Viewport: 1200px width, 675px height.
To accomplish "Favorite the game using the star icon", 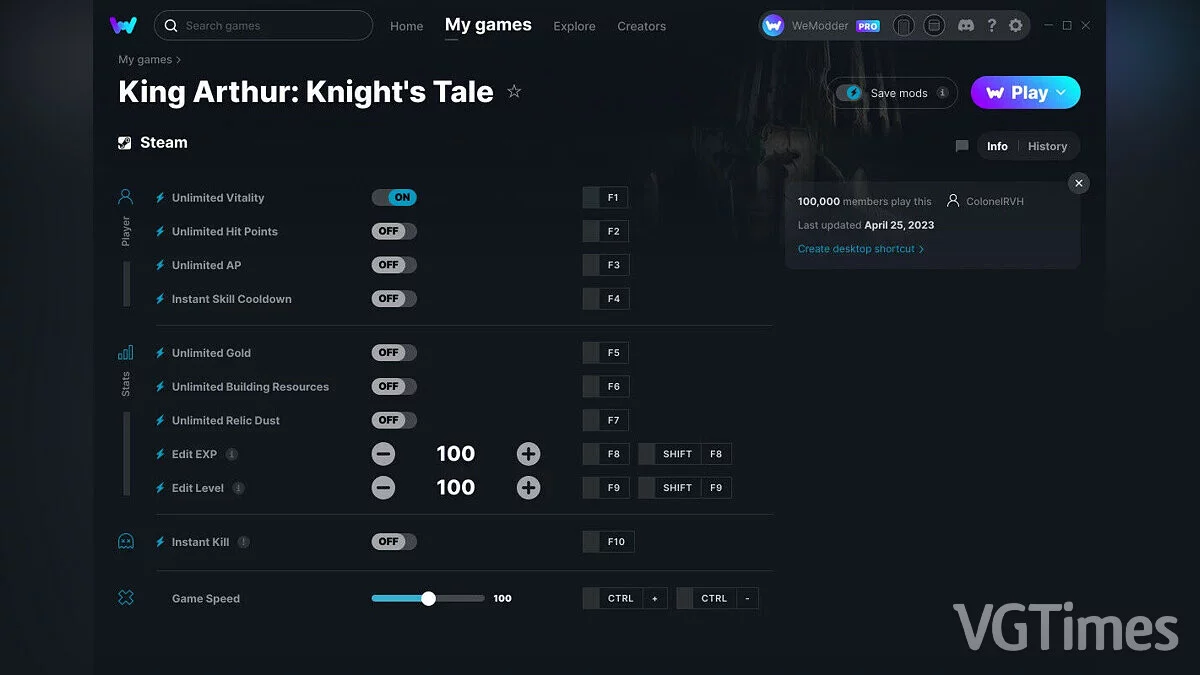I will coord(514,91).
